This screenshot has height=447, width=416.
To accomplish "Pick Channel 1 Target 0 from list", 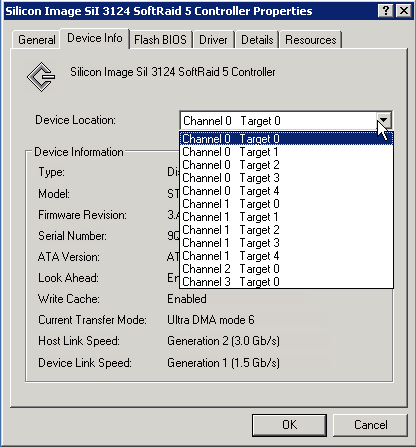I will point(286,204).
